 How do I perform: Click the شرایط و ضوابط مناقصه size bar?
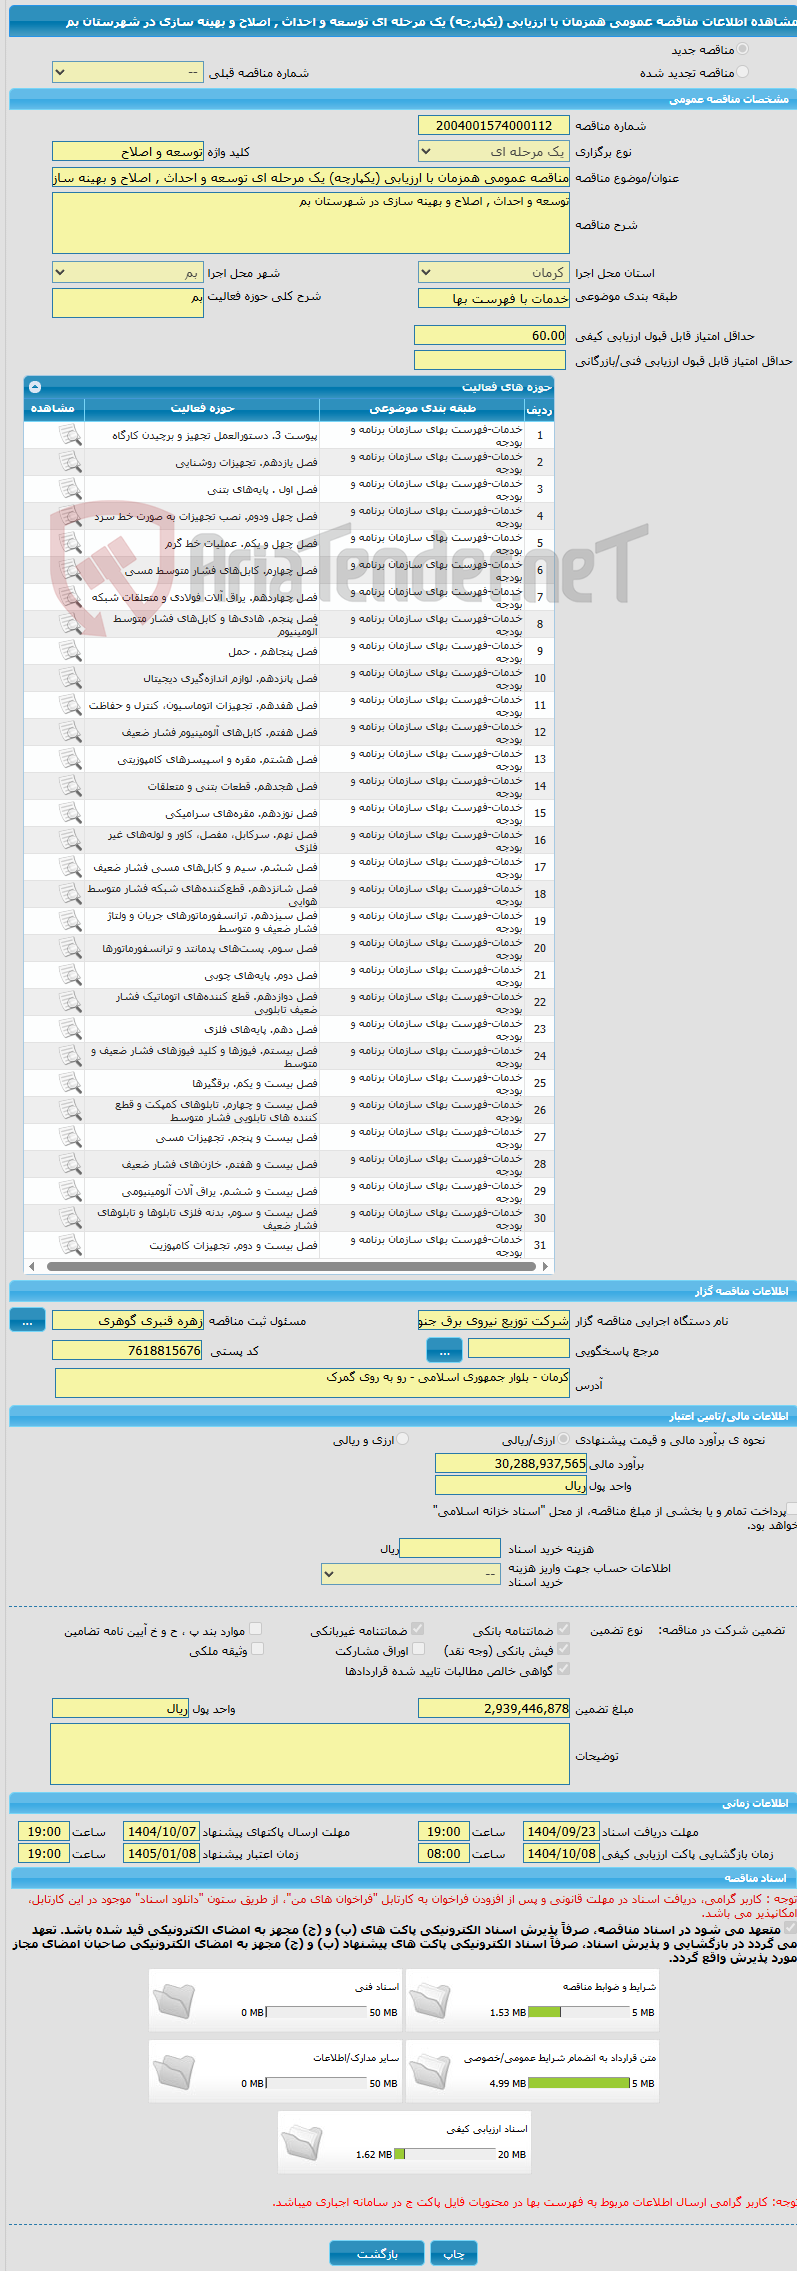pos(578,2012)
